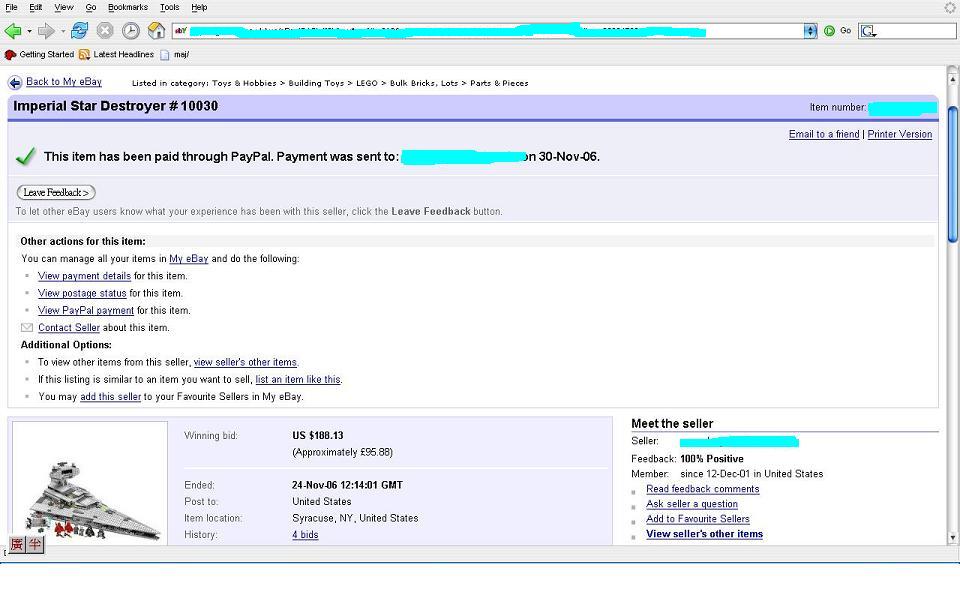The image size is (960, 600).
Task: Go to the Home page icon
Action: 156,29
